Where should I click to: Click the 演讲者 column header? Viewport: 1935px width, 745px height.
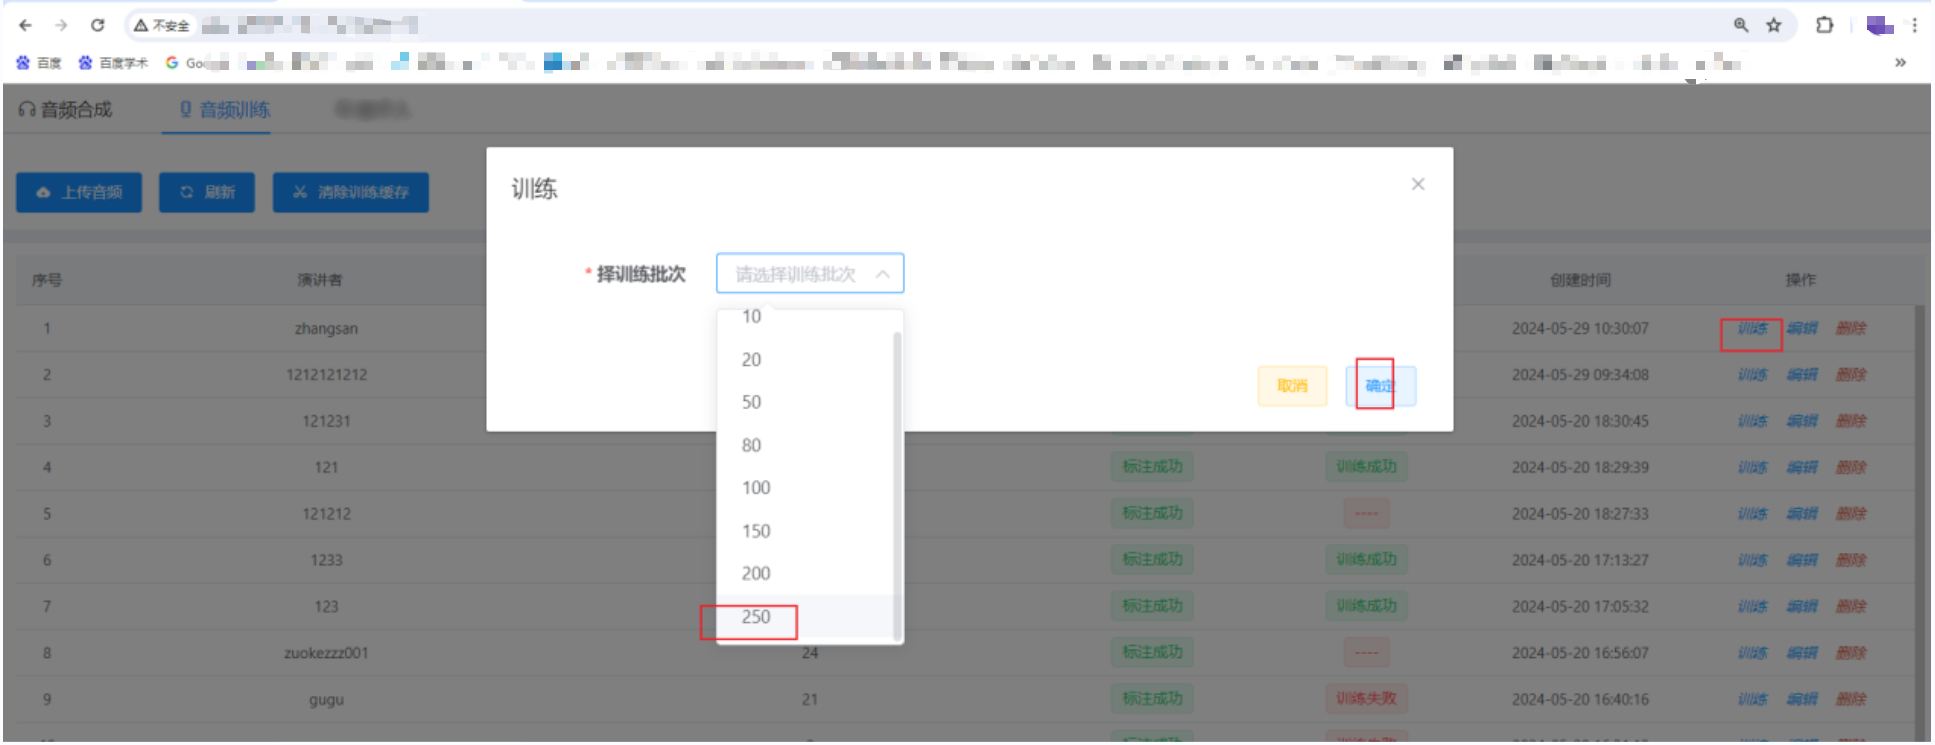tap(320, 280)
